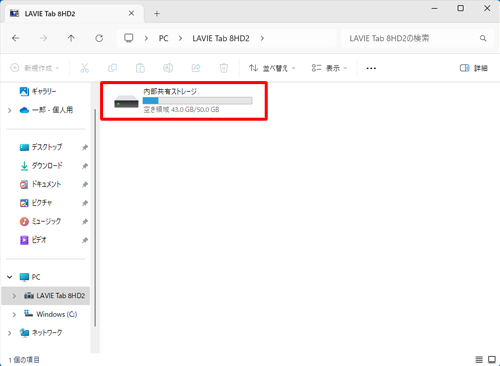The image size is (500, 366).
Task: Click the Cut scissors icon
Action: click(x=85, y=68)
